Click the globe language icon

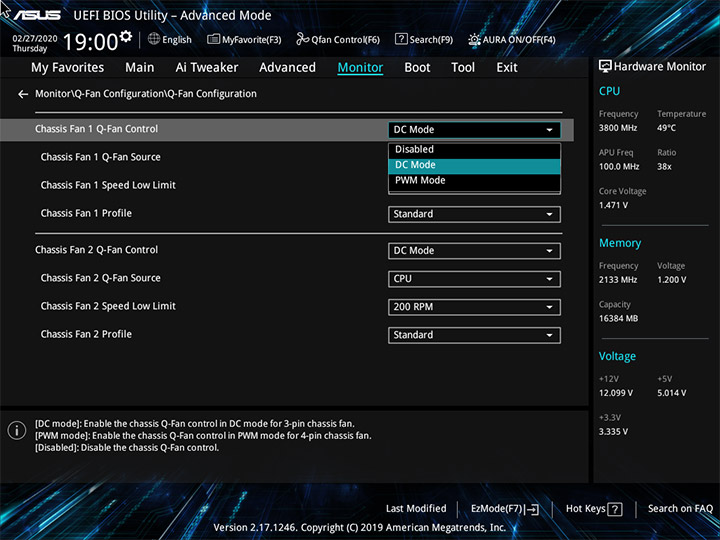click(154, 39)
